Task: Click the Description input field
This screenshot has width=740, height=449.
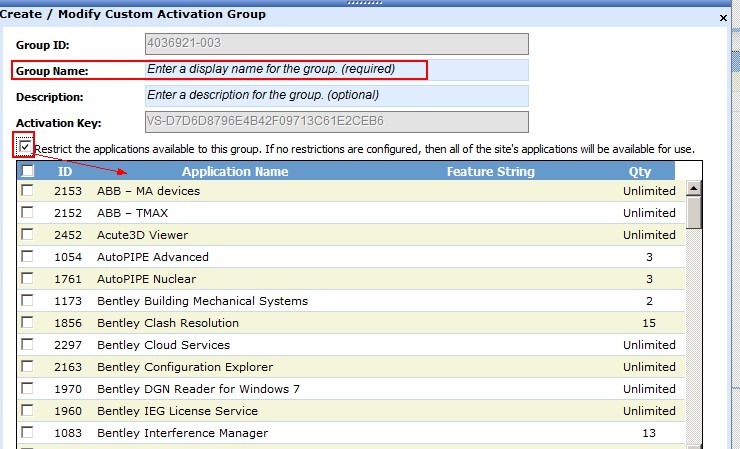Action: 336,96
